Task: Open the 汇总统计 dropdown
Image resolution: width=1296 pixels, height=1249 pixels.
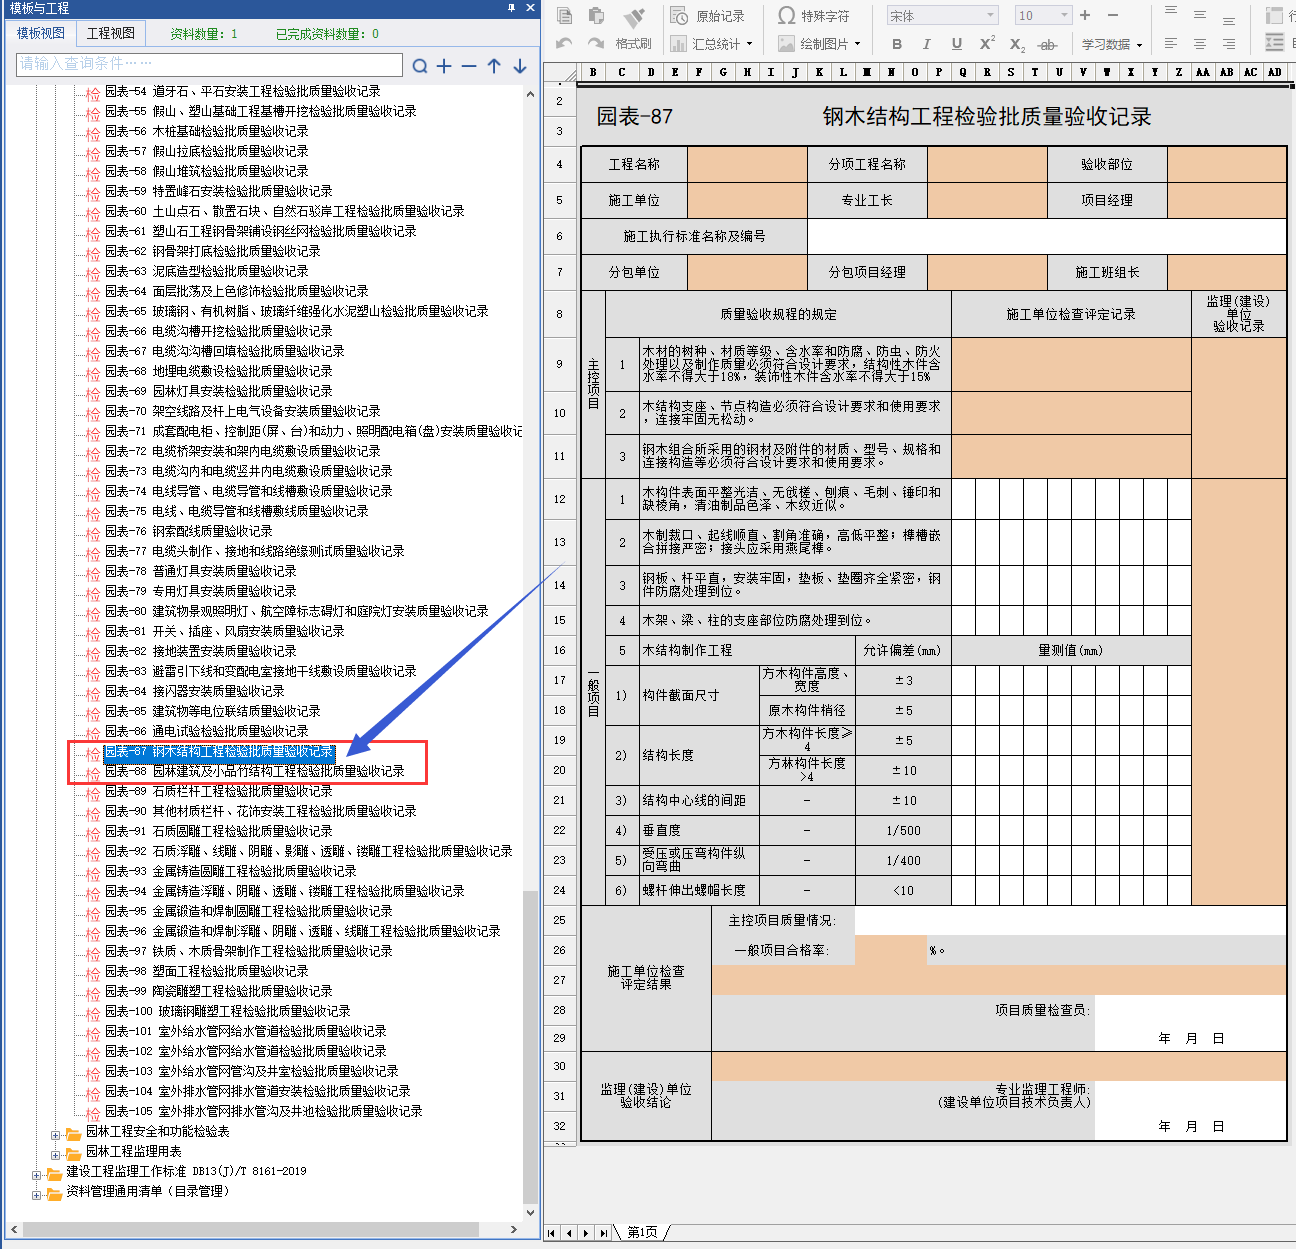Action: tap(711, 44)
